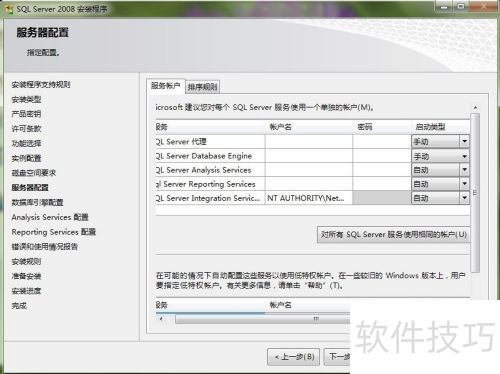Maximize the SQL Server 2008 setup window
Image resolution: width=500 pixels, height=374 pixels.
point(461,6)
